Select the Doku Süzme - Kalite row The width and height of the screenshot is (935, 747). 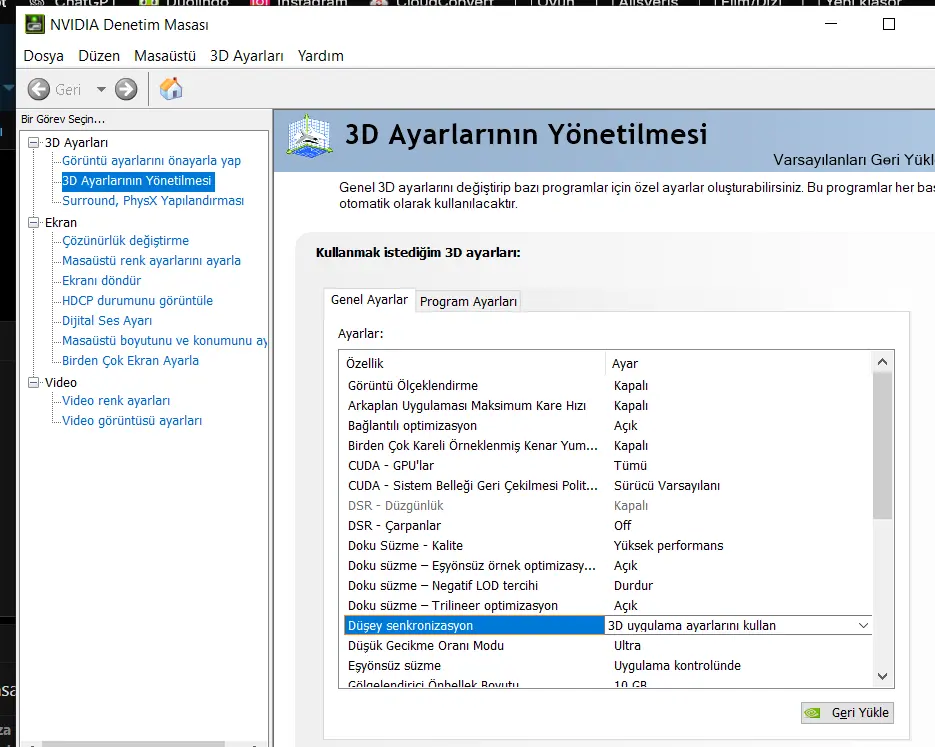(x=608, y=545)
